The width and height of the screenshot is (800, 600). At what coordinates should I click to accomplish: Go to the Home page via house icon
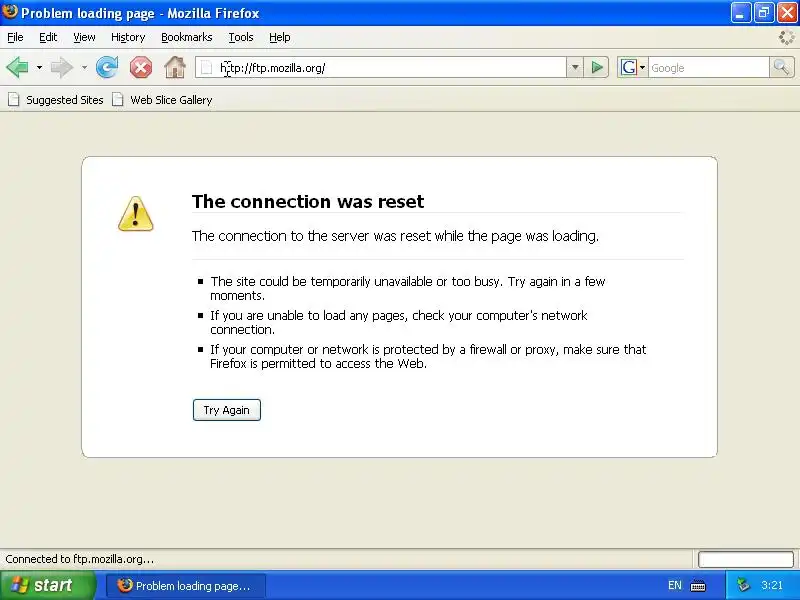click(x=174, y=67)
